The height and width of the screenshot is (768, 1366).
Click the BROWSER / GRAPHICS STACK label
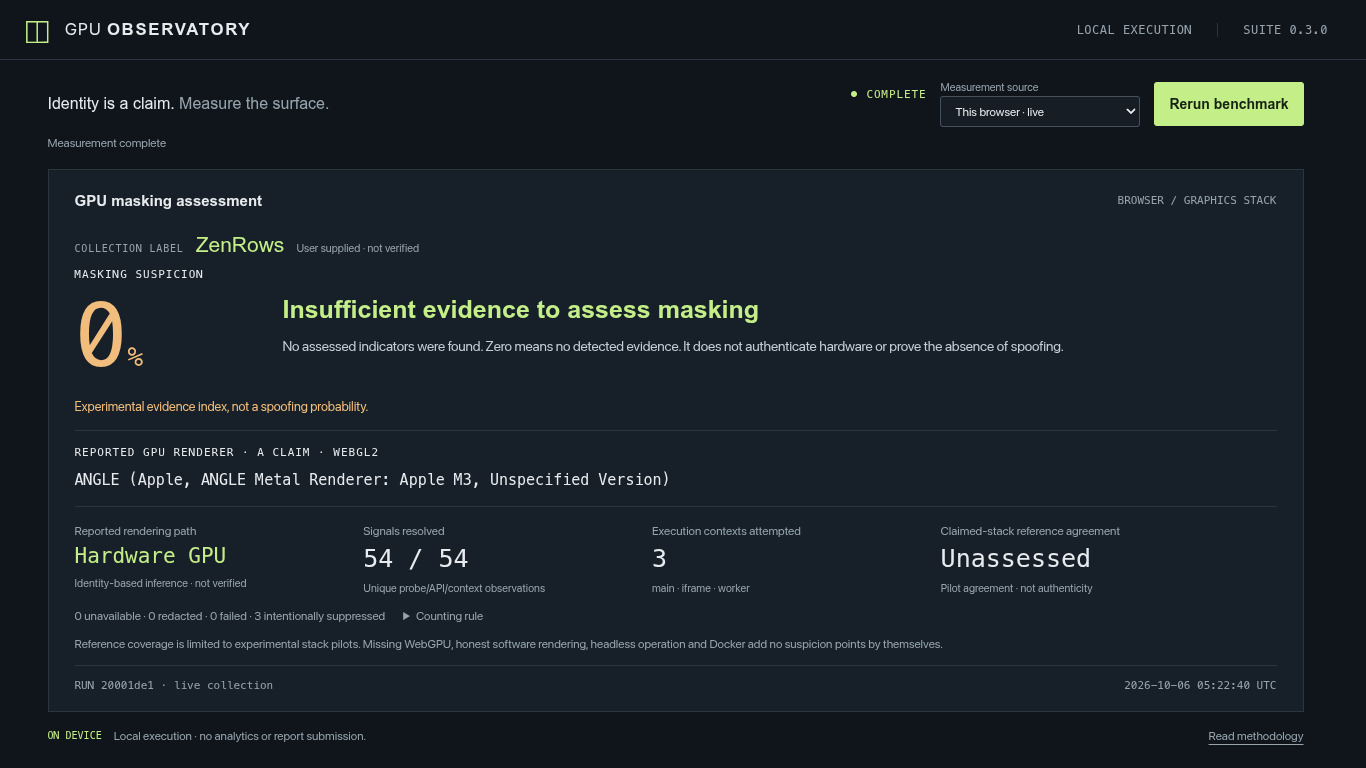[1197, 201]
